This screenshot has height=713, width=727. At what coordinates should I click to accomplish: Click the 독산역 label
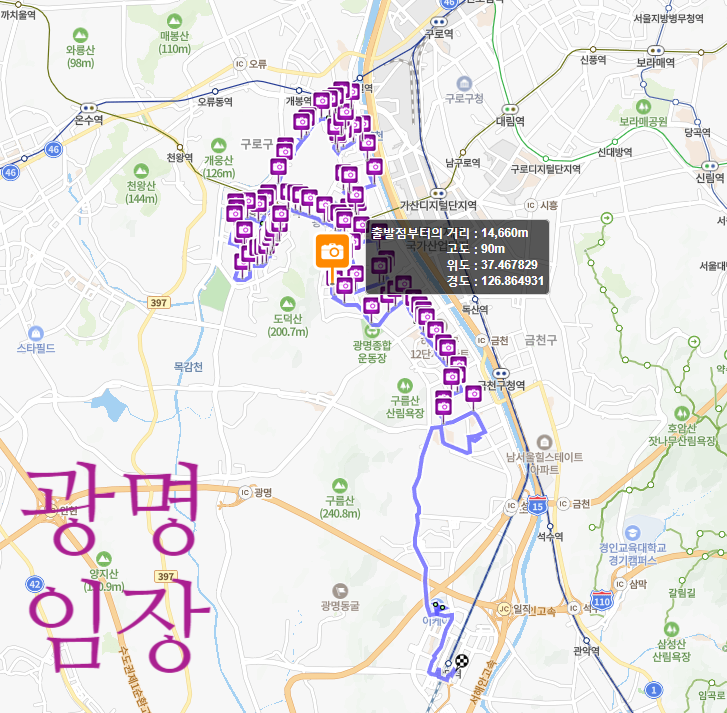[x=475, y=309]
